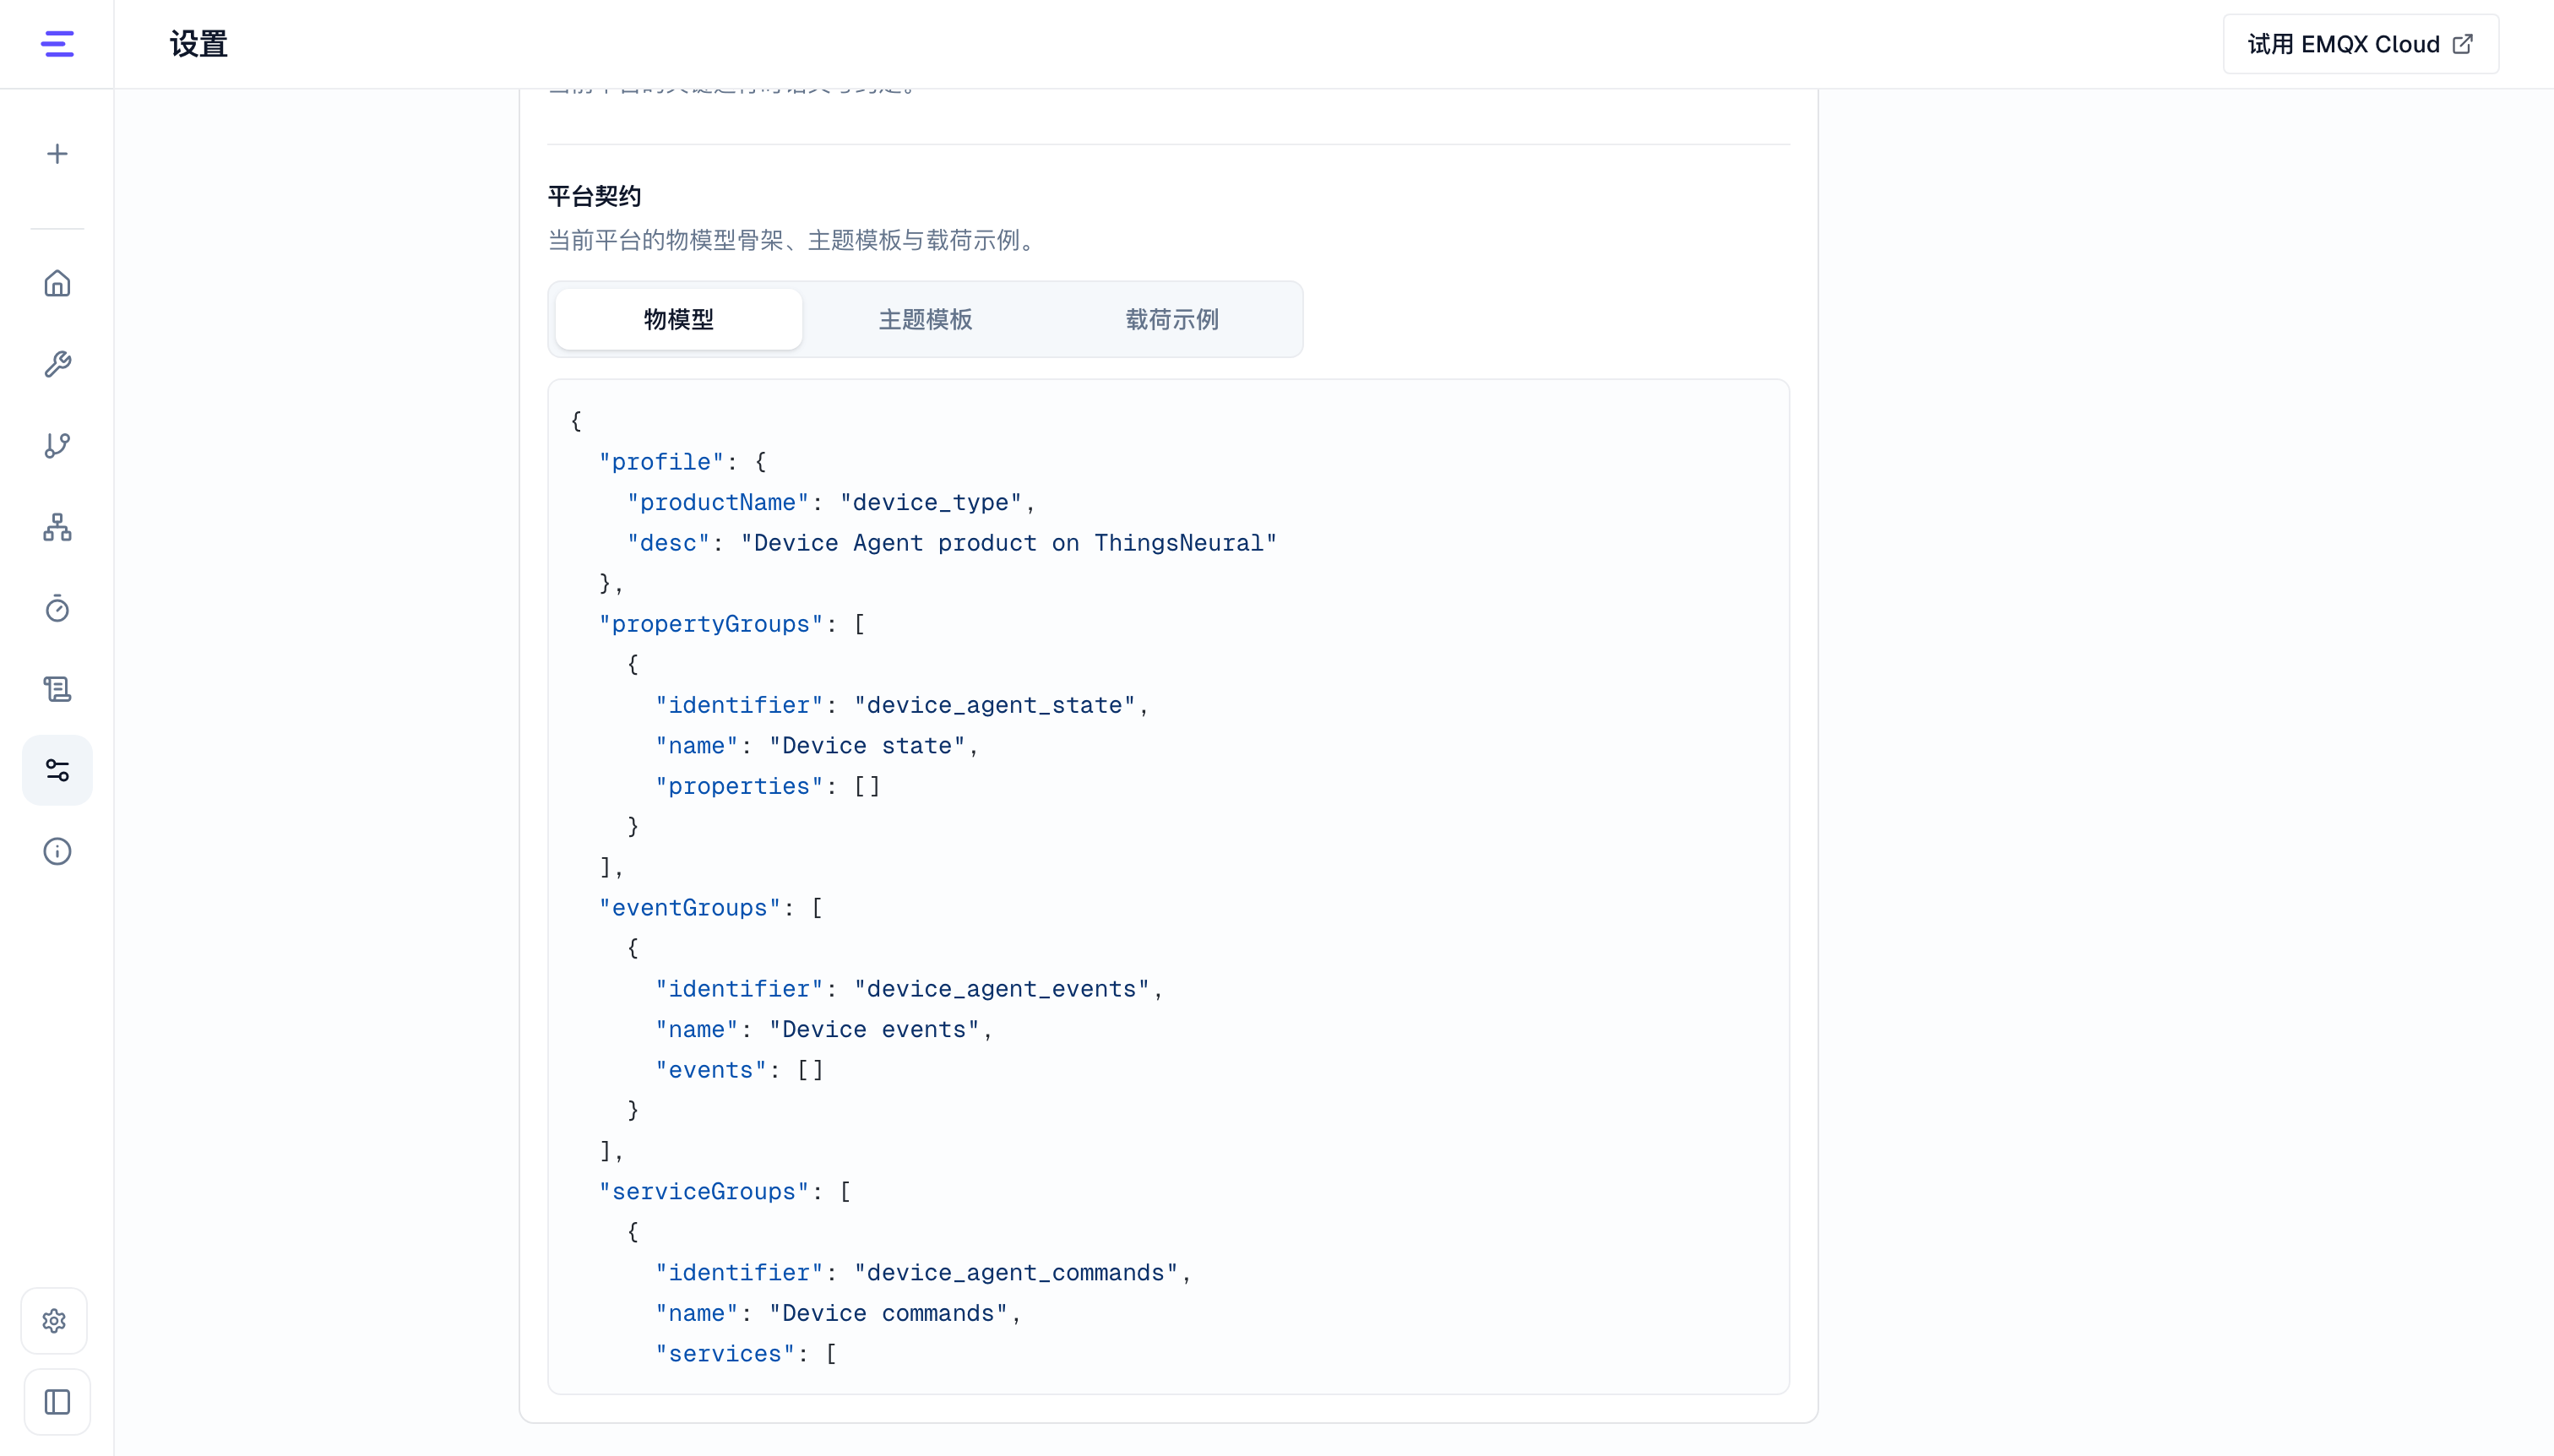Viewport: 2554px width, 1456px height.
Task: Click the "services" key text
Action: (x=725, y=1354)
